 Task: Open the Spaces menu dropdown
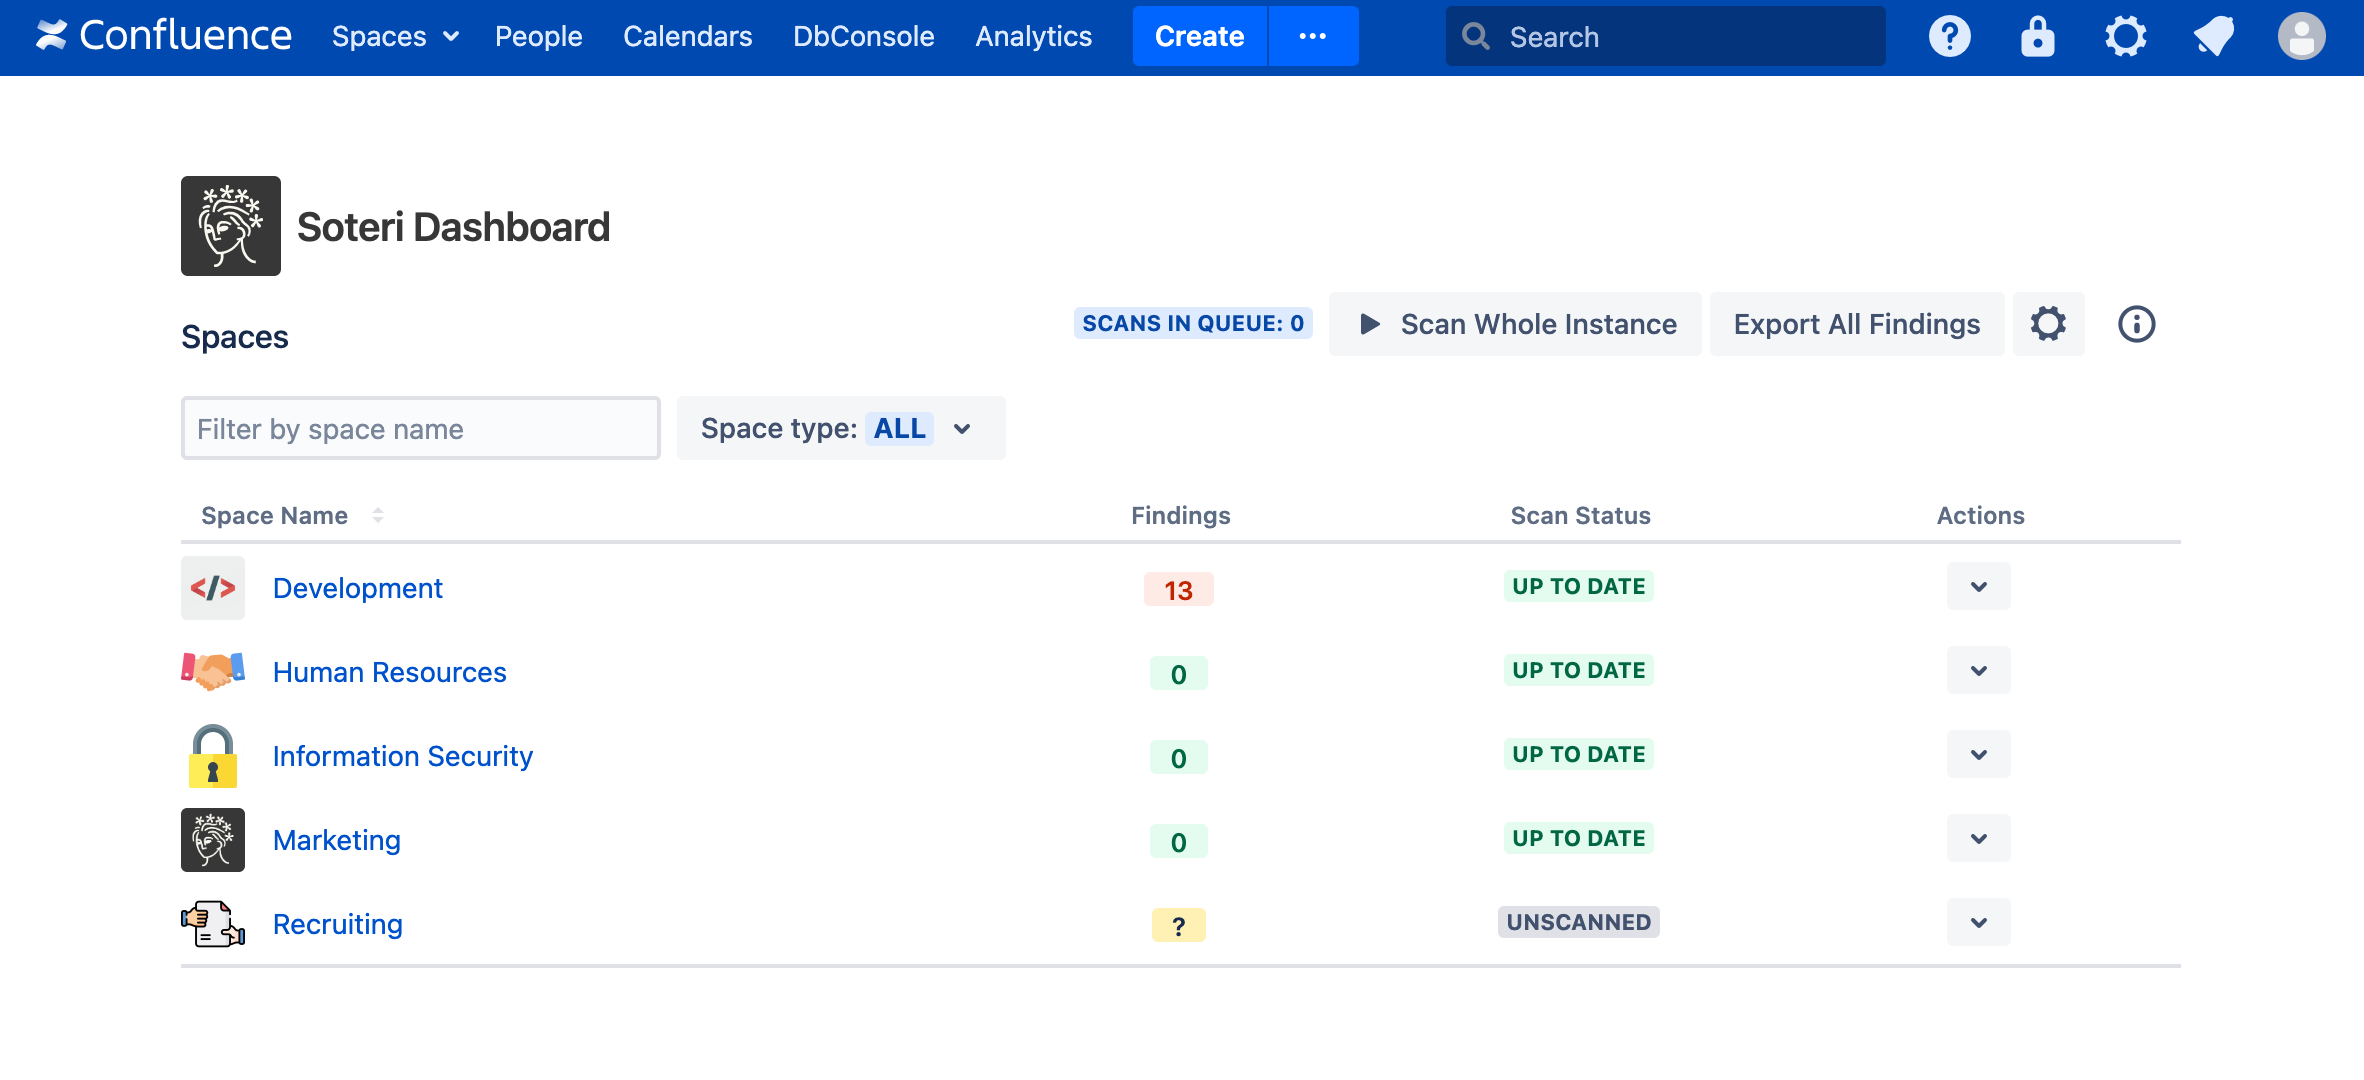[x=395, y=37]
